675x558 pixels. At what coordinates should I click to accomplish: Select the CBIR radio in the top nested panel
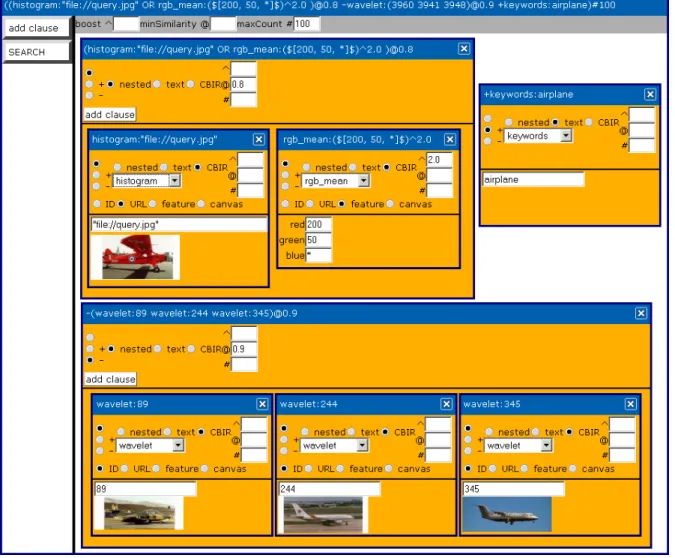(x=191, y=84)
